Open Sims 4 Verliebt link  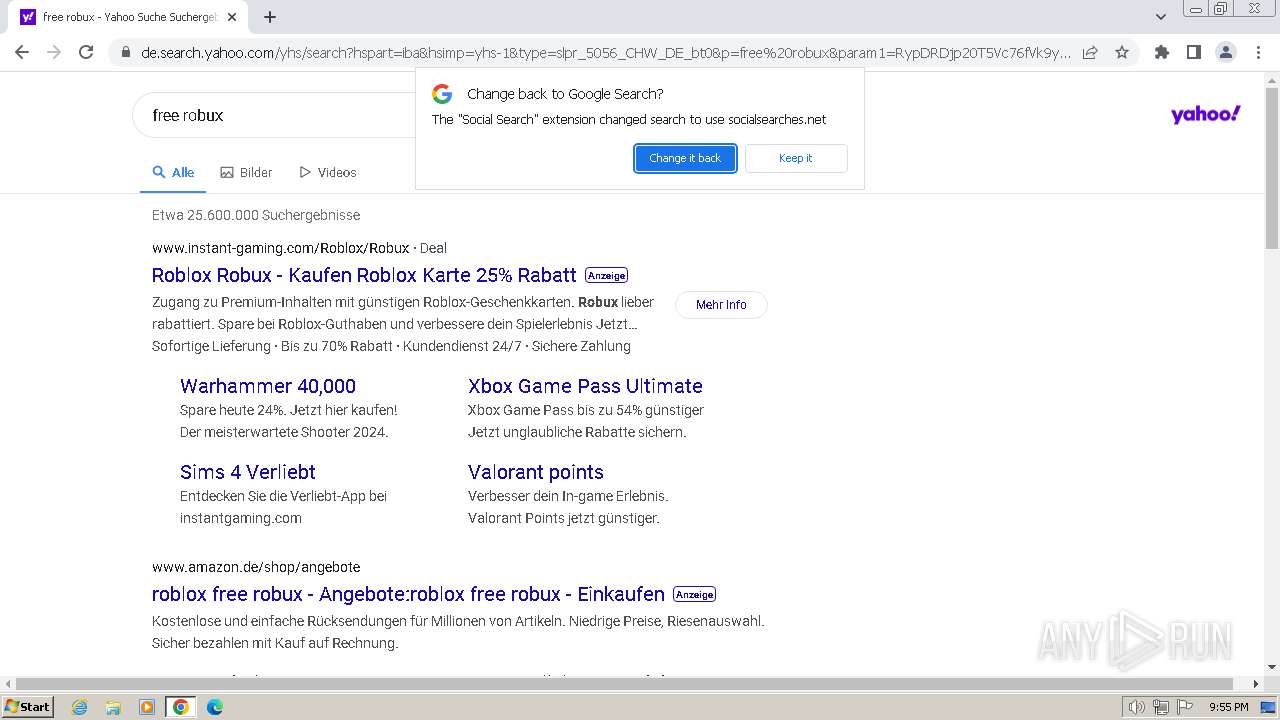click(x=248, y=472)
